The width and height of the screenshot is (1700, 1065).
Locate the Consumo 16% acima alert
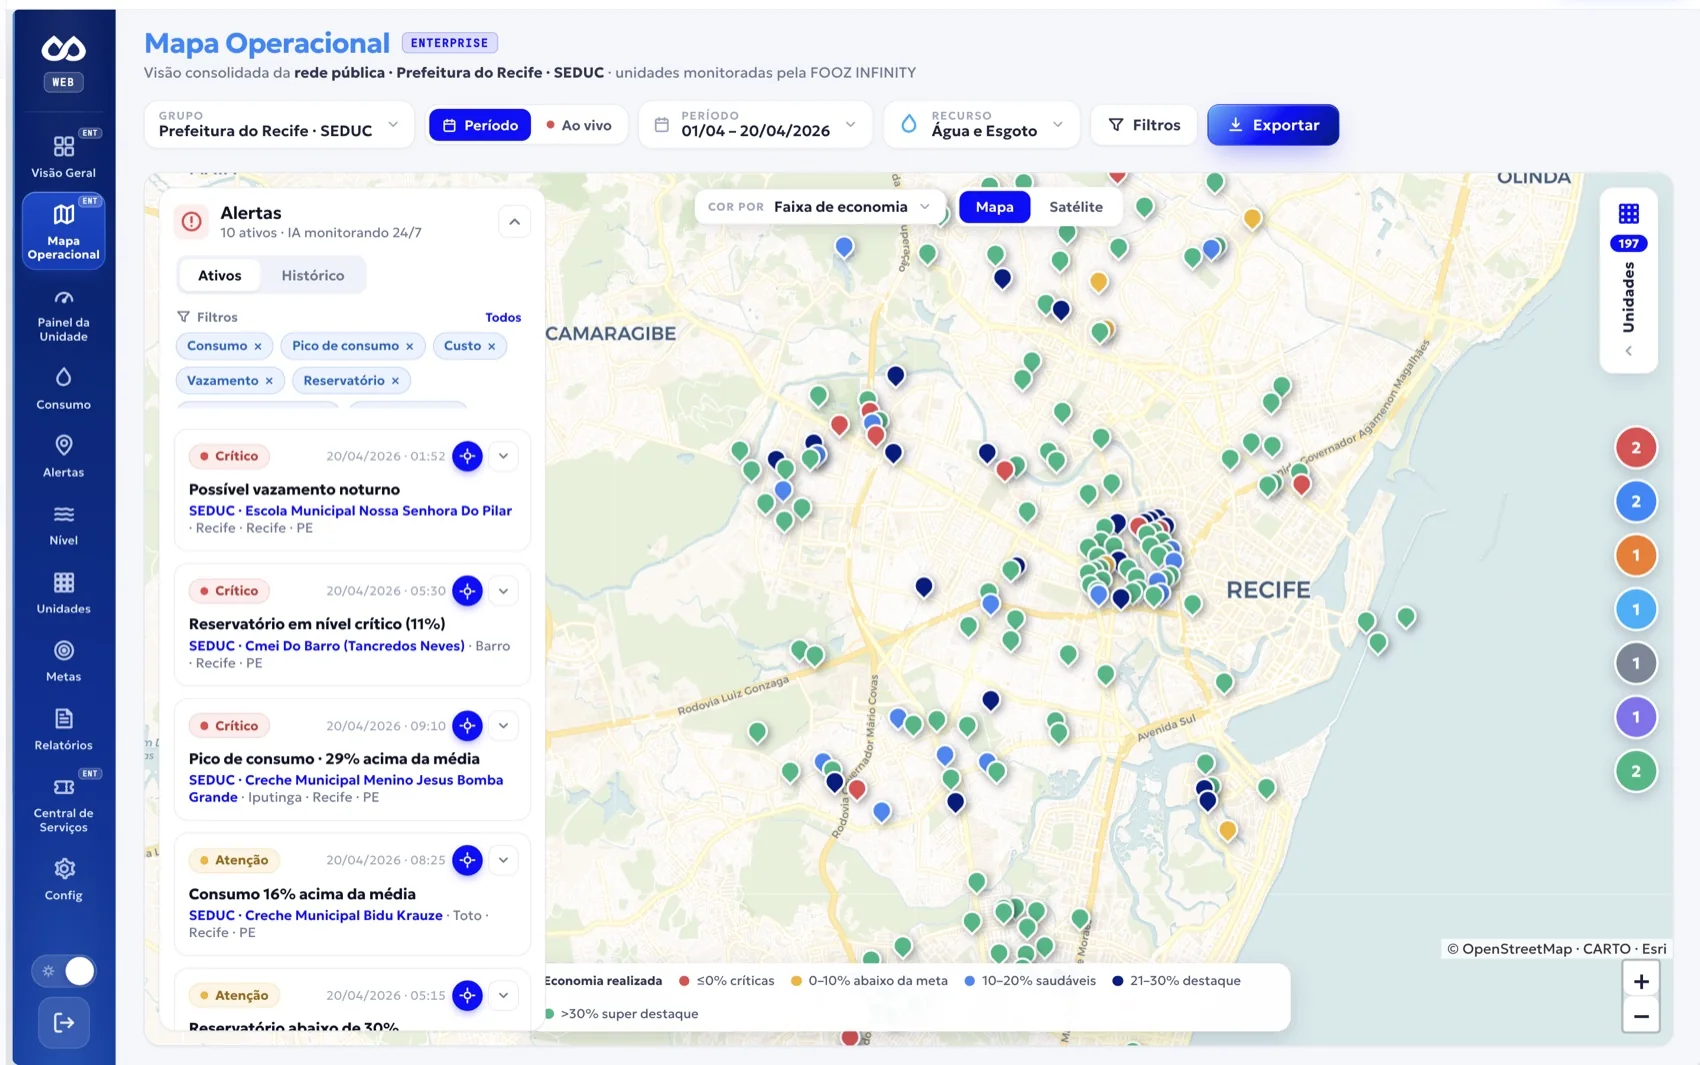(467, 860)
